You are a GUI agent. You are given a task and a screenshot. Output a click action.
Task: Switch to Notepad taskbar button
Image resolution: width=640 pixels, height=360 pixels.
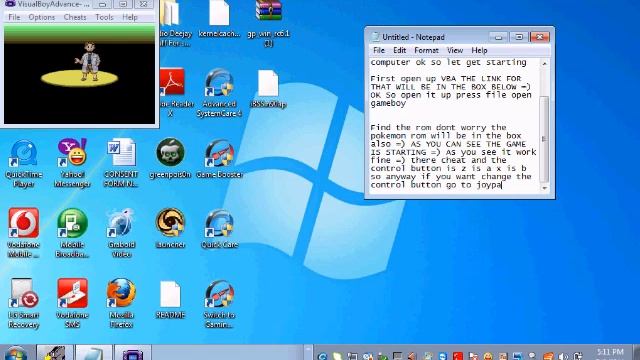click(93, 353)
